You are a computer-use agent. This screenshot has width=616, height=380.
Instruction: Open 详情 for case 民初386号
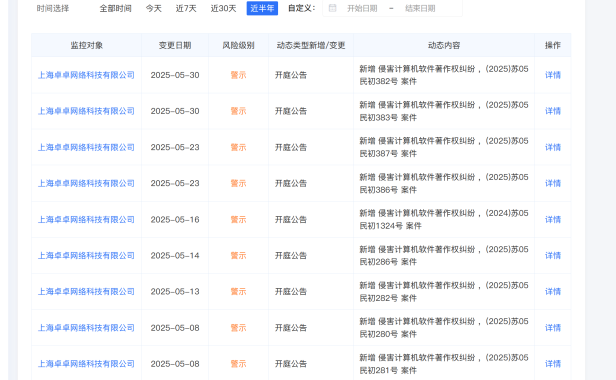(553, 184)
